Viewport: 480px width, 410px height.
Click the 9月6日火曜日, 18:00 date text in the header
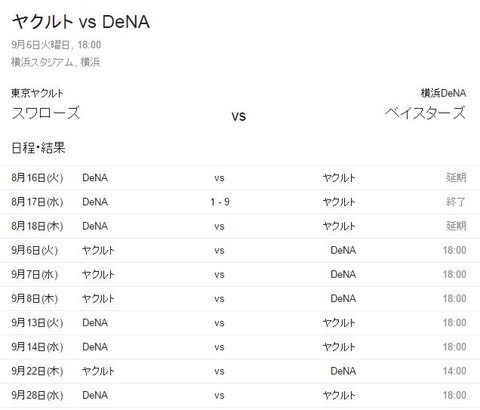[x=56, y=45]
